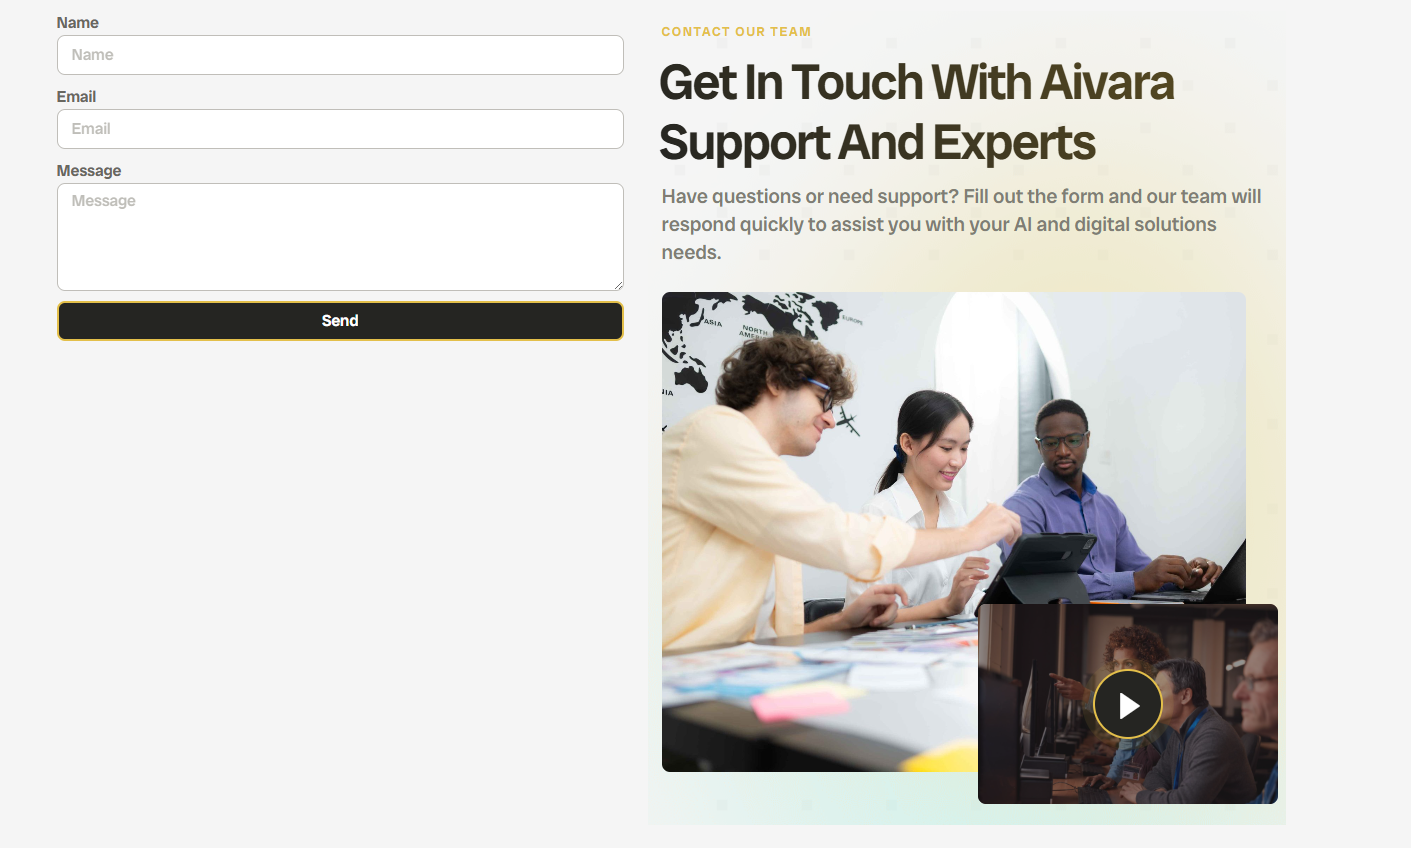Play the video via the circular play icon
Image resolution: width=1411 pixels, height=848 pixels.
tap(1128, 705)
